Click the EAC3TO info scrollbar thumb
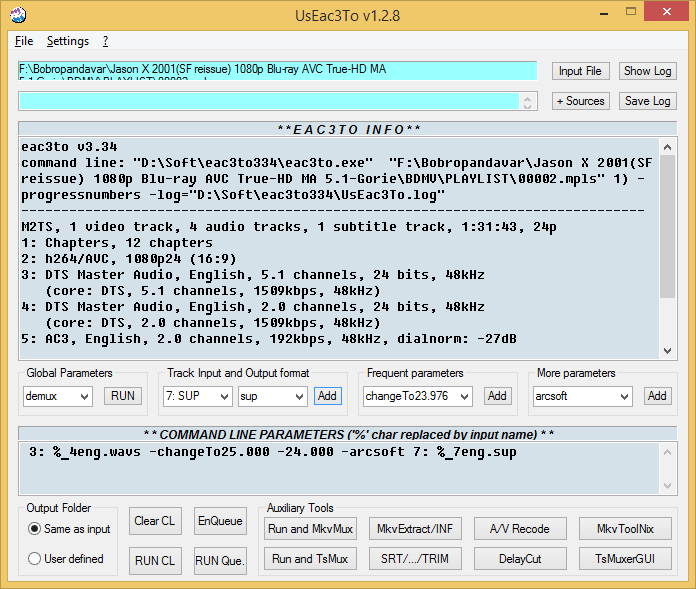The height and width of the screenshot is (589, 696). tap(667, 226)
